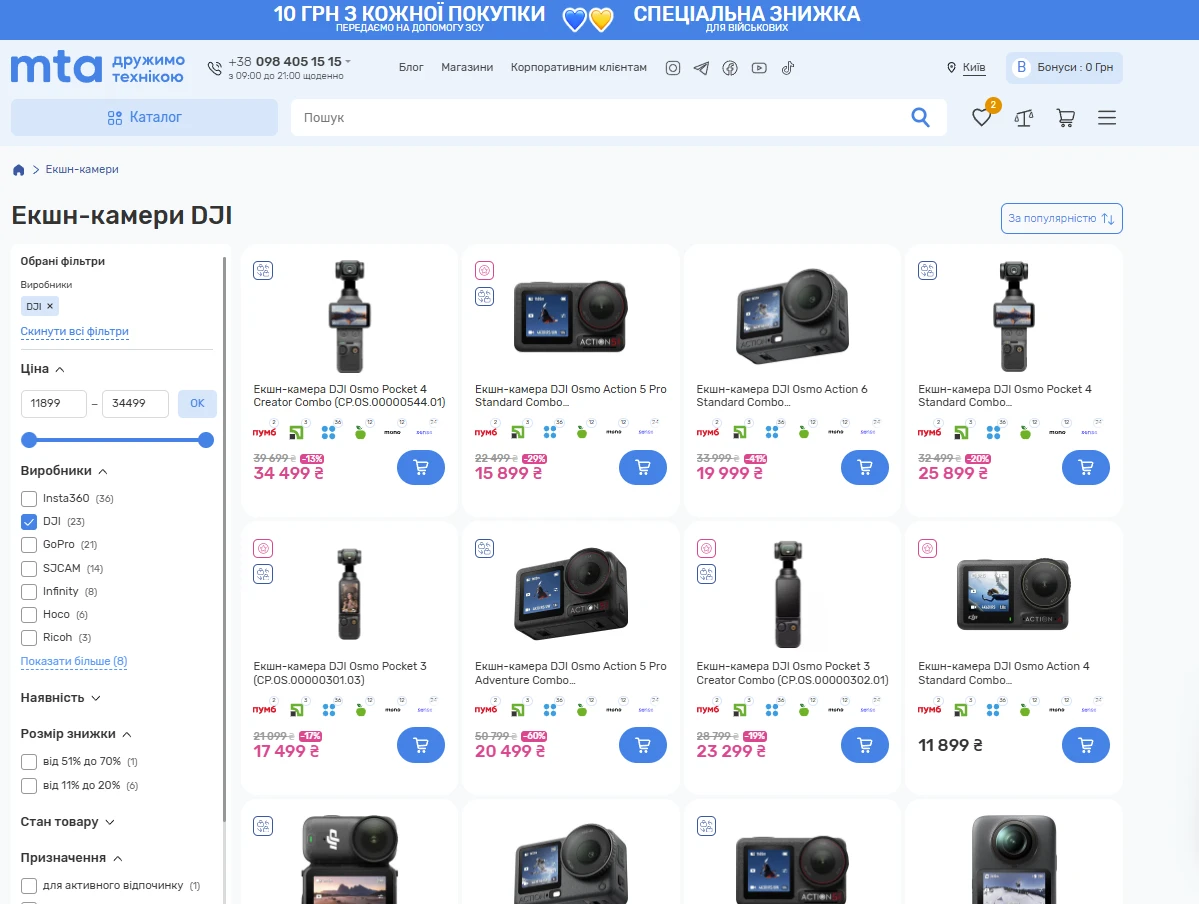Check the Infinity manufacturer filter
This screenshot has width=1199, height=904.
pos(29,591)
